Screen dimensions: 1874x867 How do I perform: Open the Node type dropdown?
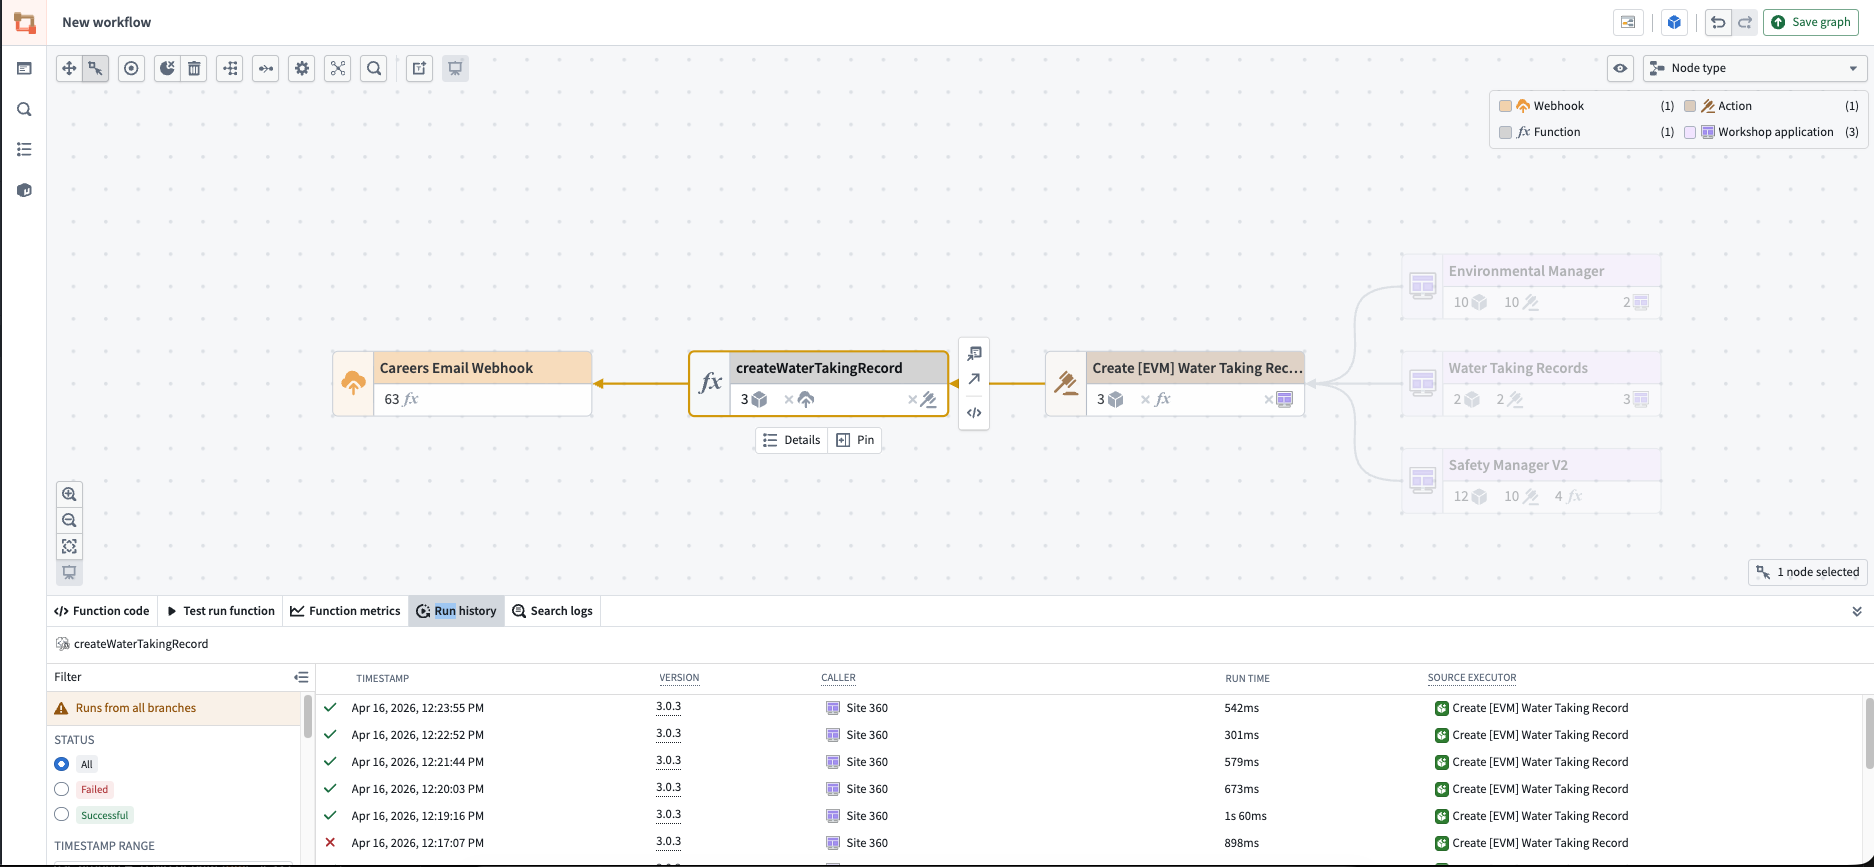[1755, 68]
